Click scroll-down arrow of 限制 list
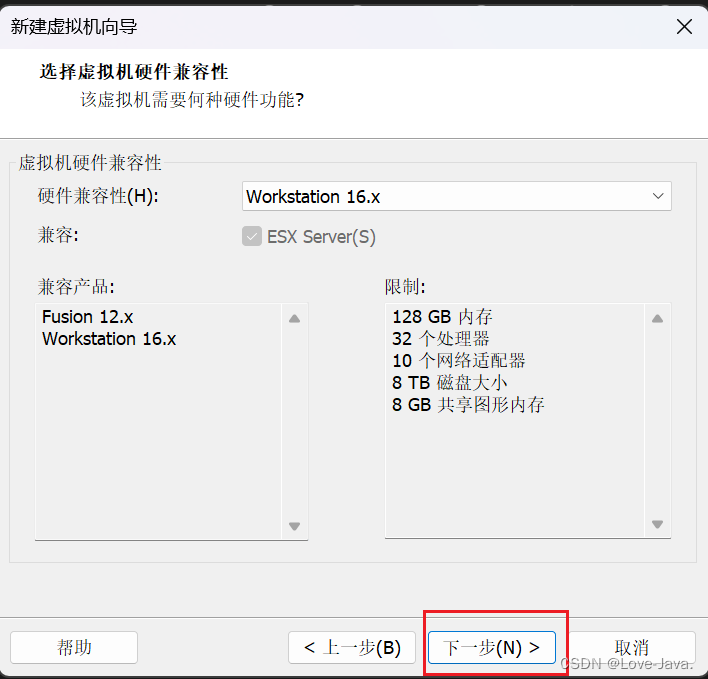Viewport: 708px width, 679px height. (x=657, y=525)
